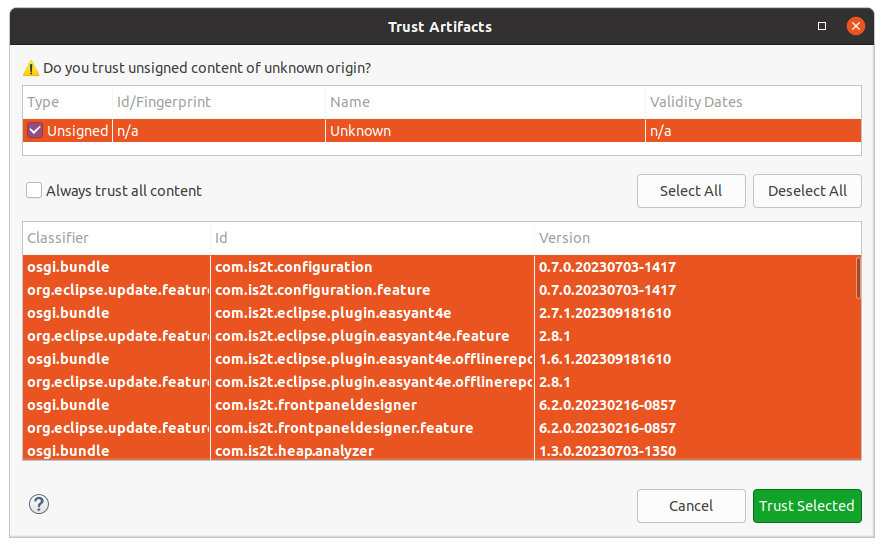Image resolution: width=884 pixels, height=547 pixels.
Task: Select com.is2t.frontpaneldesigner bundle row
Action: pyautogui.click(x=442, y=405)
